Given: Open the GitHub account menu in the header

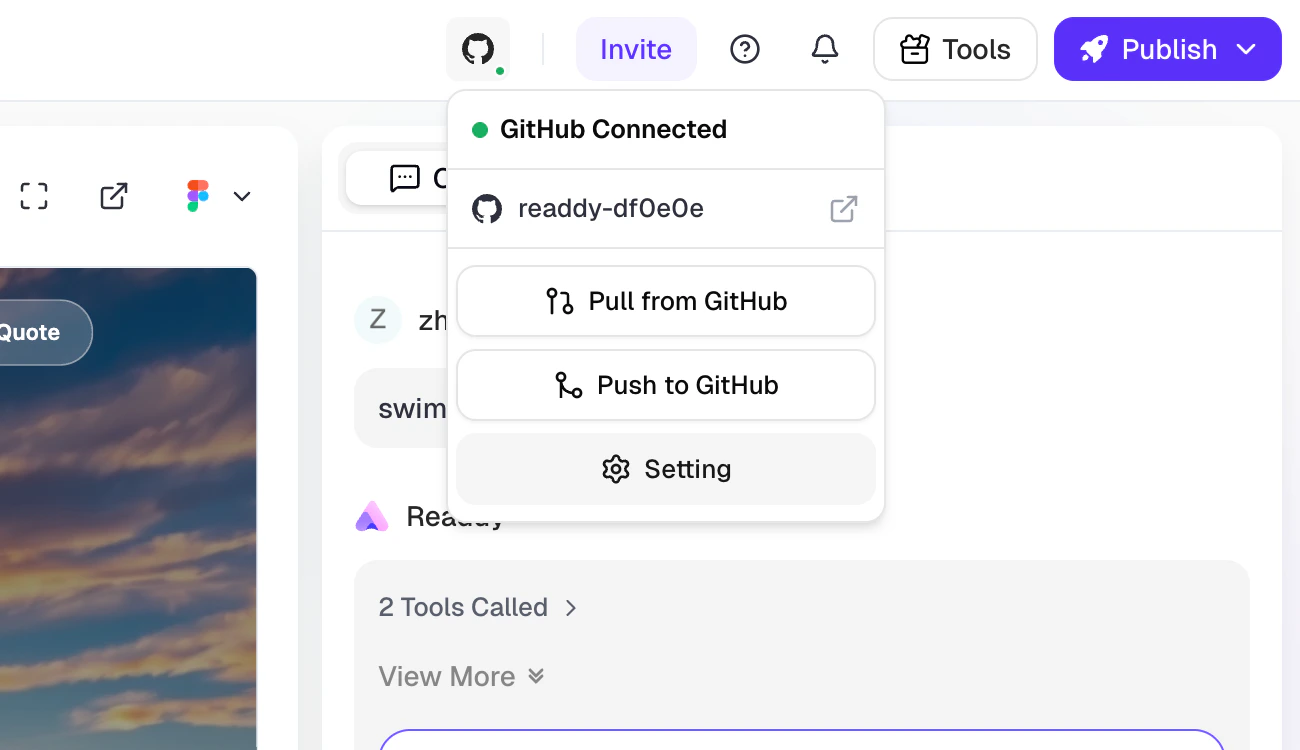Looking at the screenshot, I should [x=478, y=48].
